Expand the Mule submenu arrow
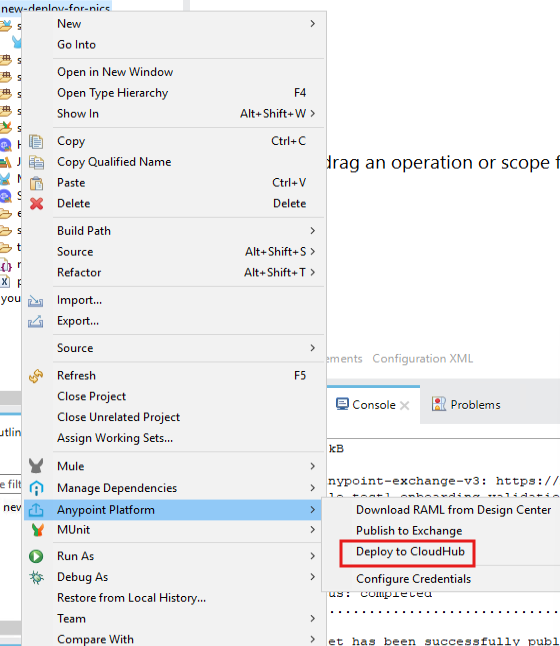The image size is (560, 646). click(x=313, y=466)
